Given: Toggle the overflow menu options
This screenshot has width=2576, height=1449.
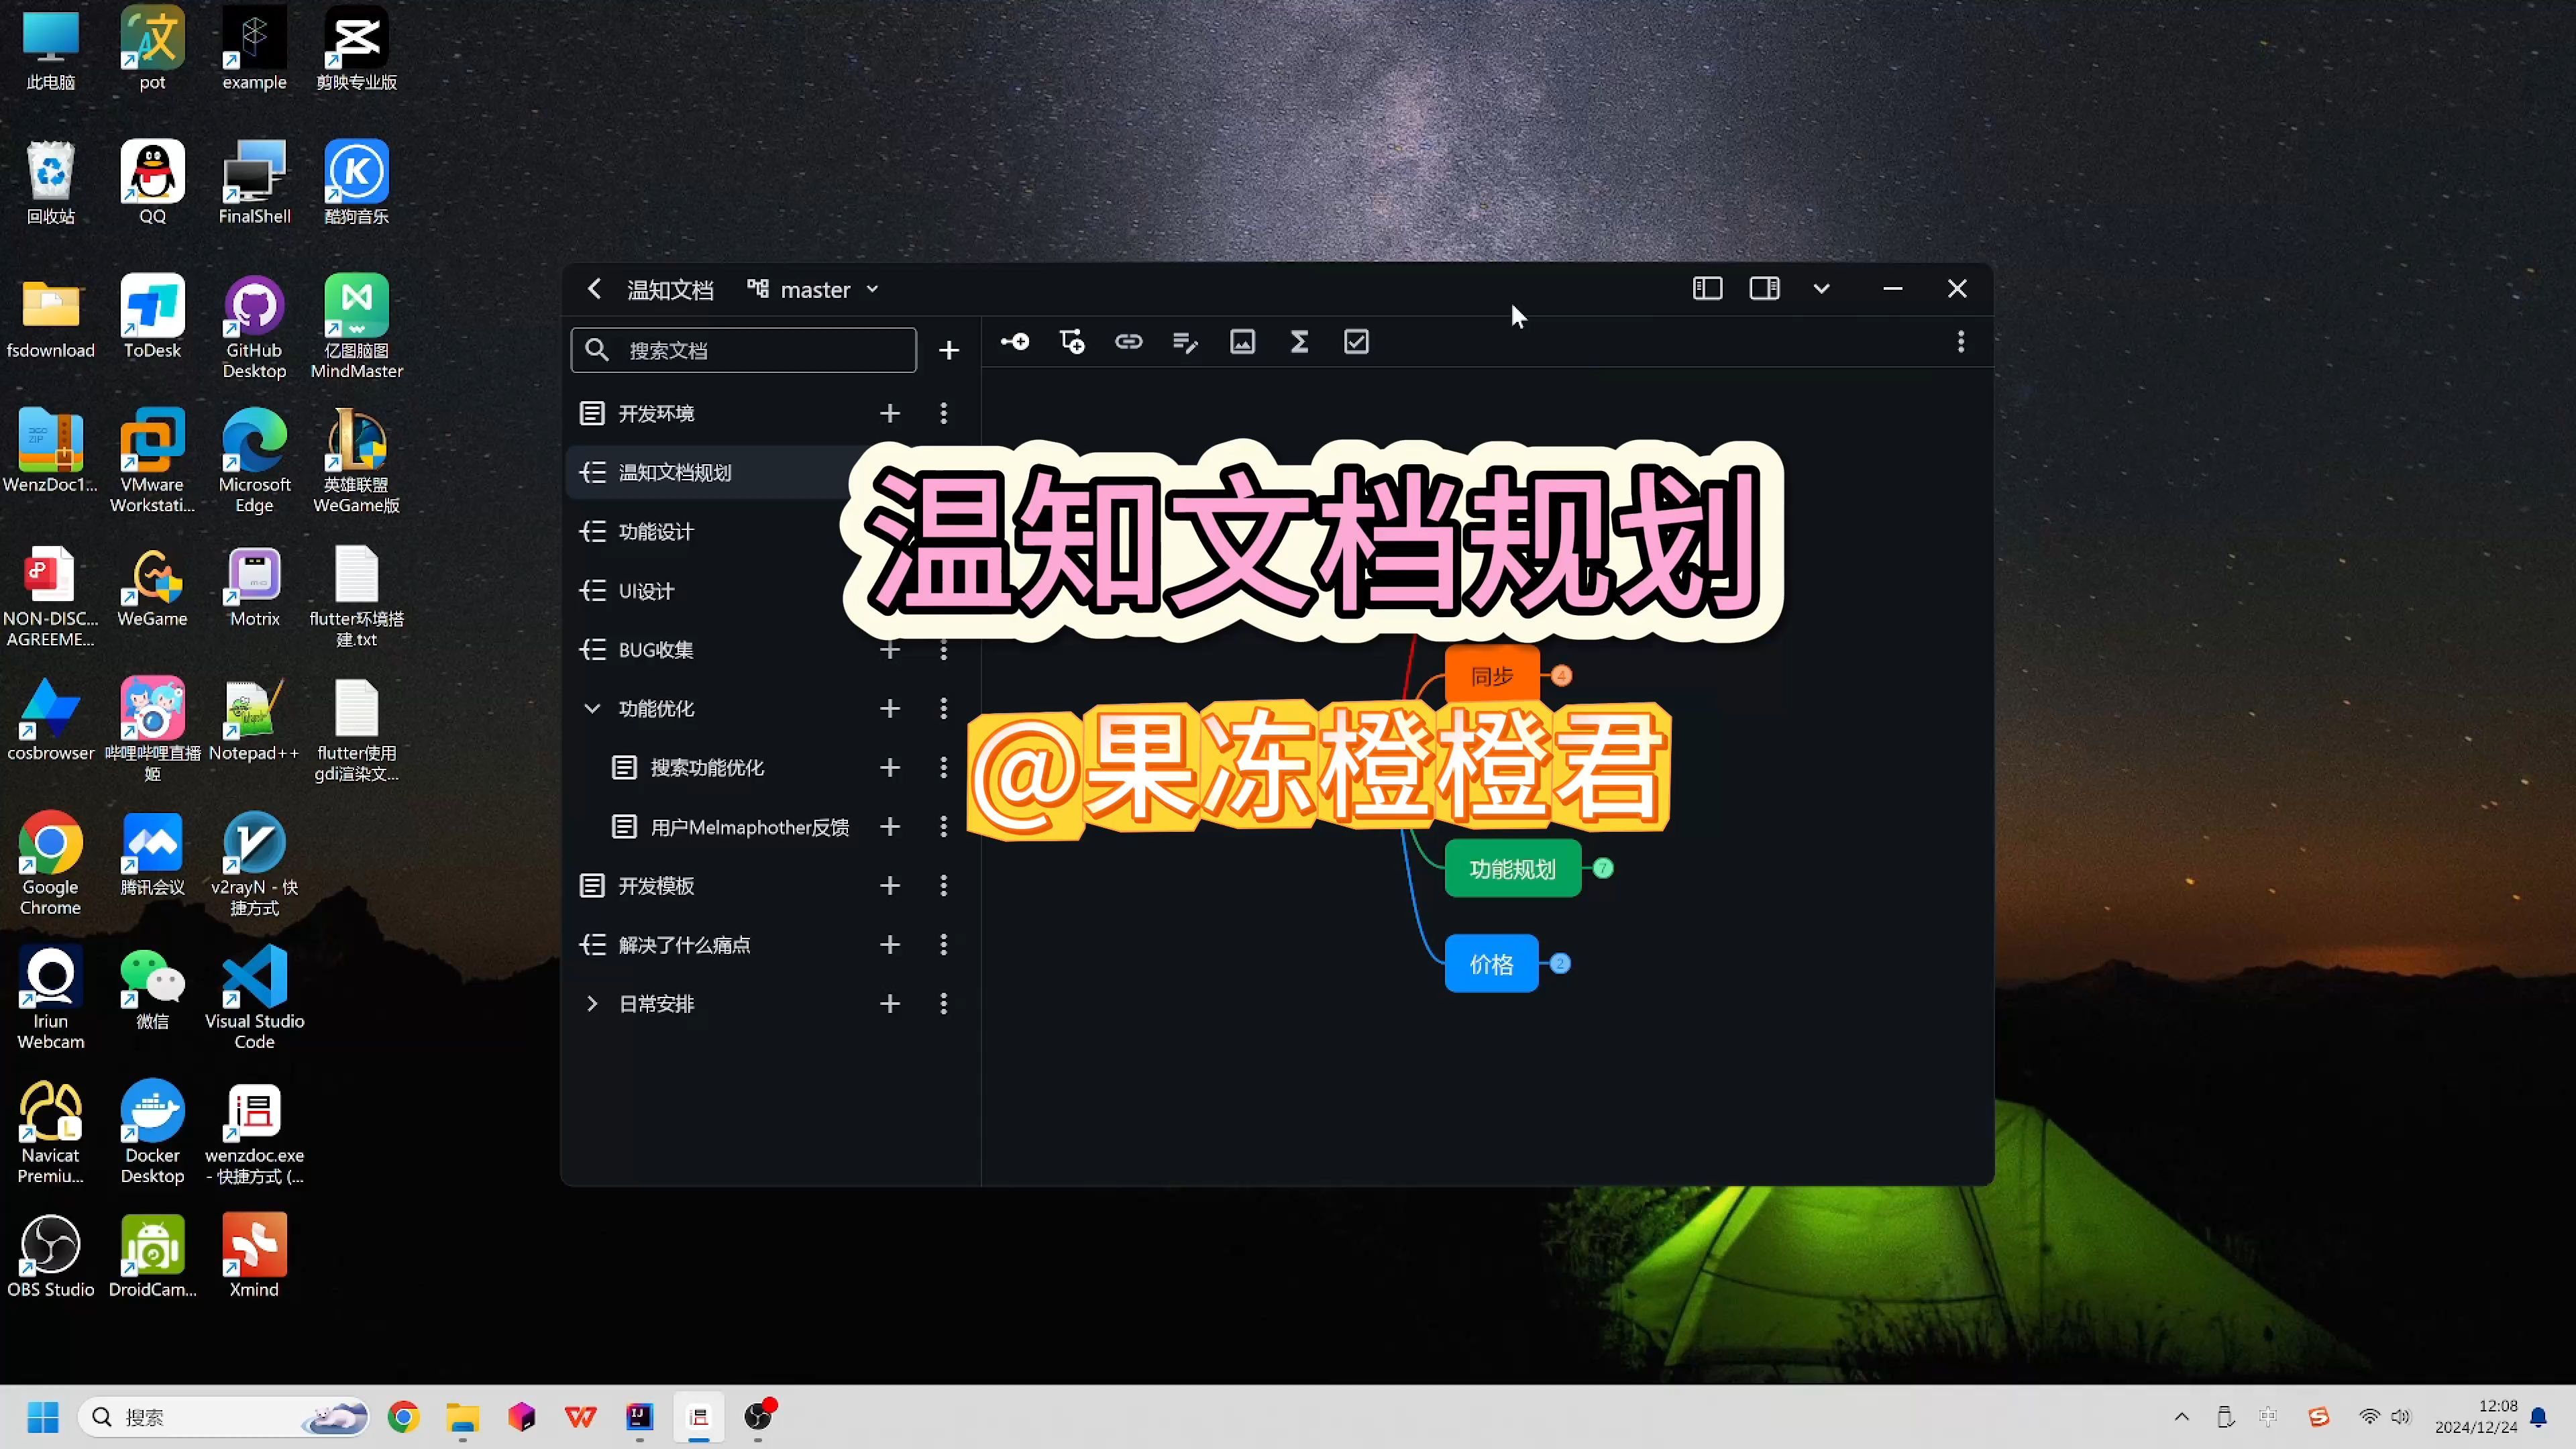Looking at the screenshot, I should click(x=1960, y=341).
